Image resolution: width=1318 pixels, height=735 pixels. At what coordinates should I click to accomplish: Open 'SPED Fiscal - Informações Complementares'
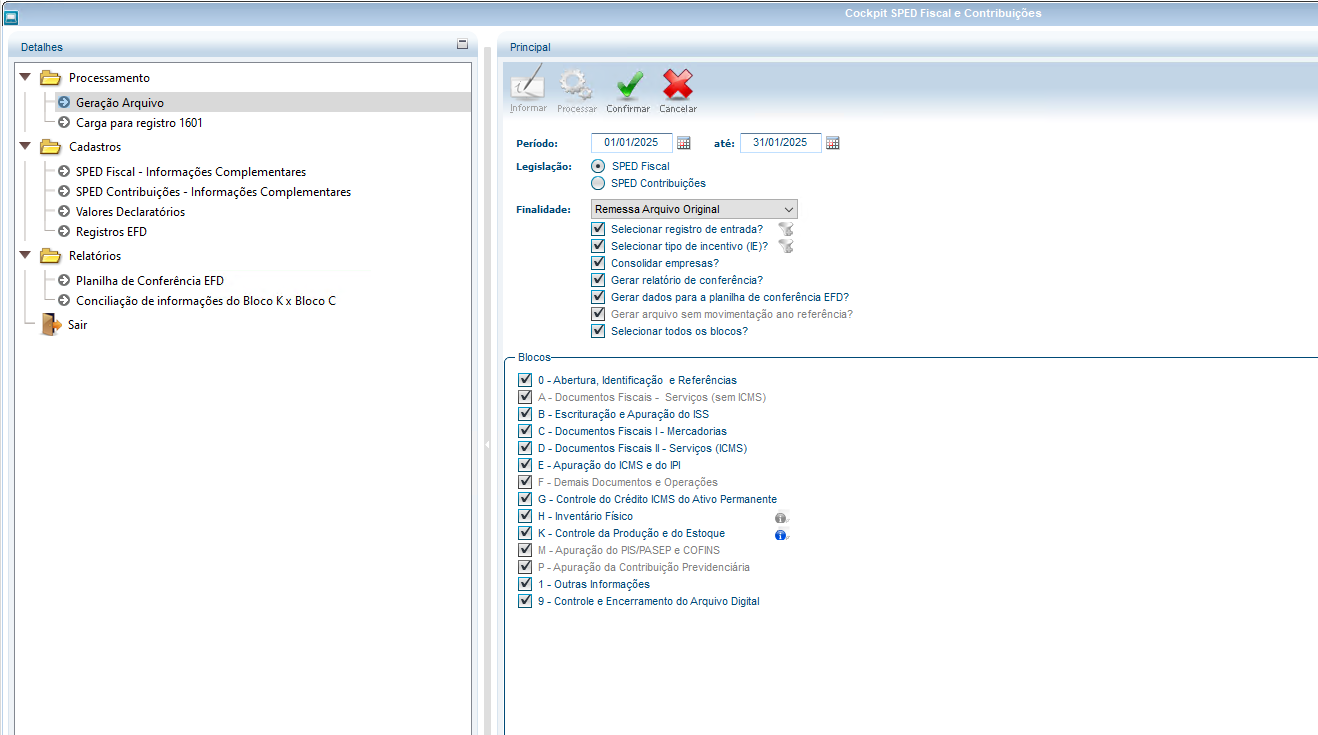(191, 172)
